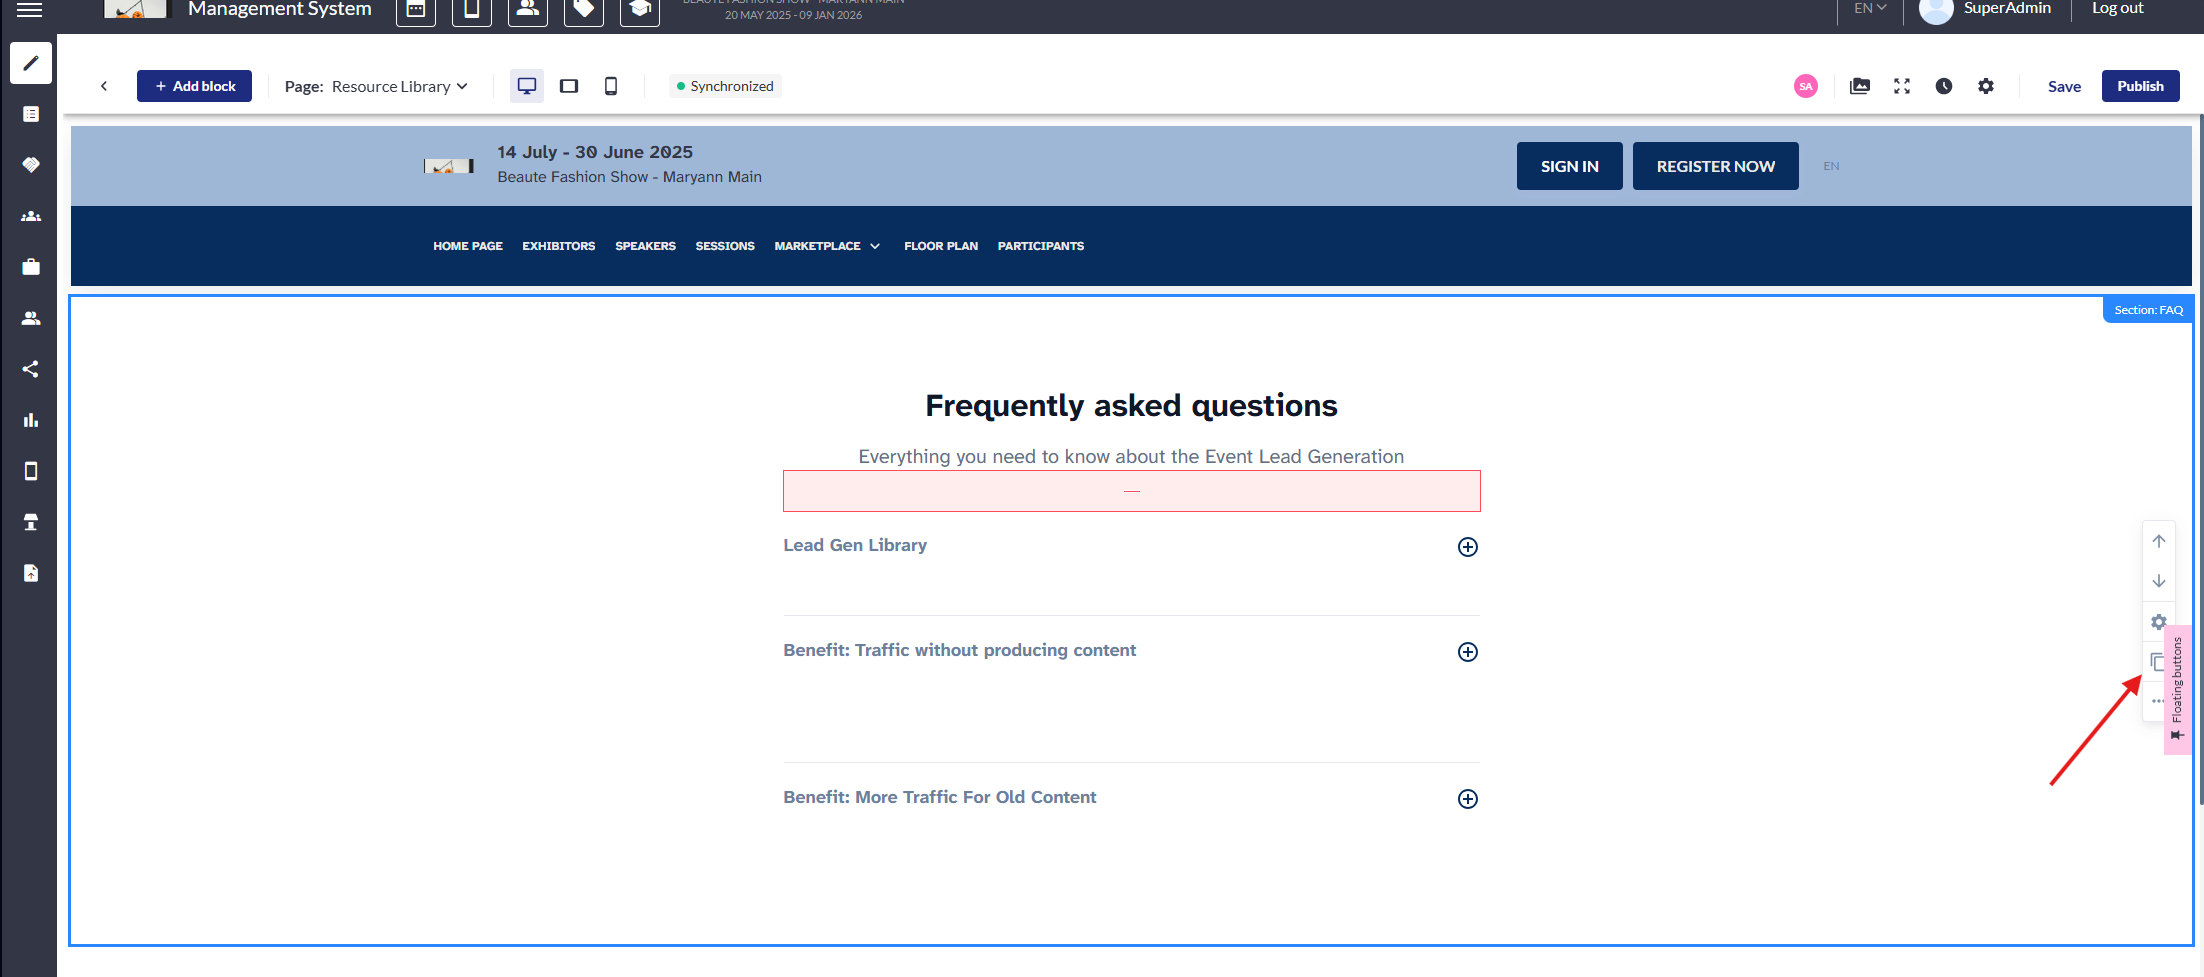Click the FAQ subtitle about Event Lead Generation

coord(1131,457)
